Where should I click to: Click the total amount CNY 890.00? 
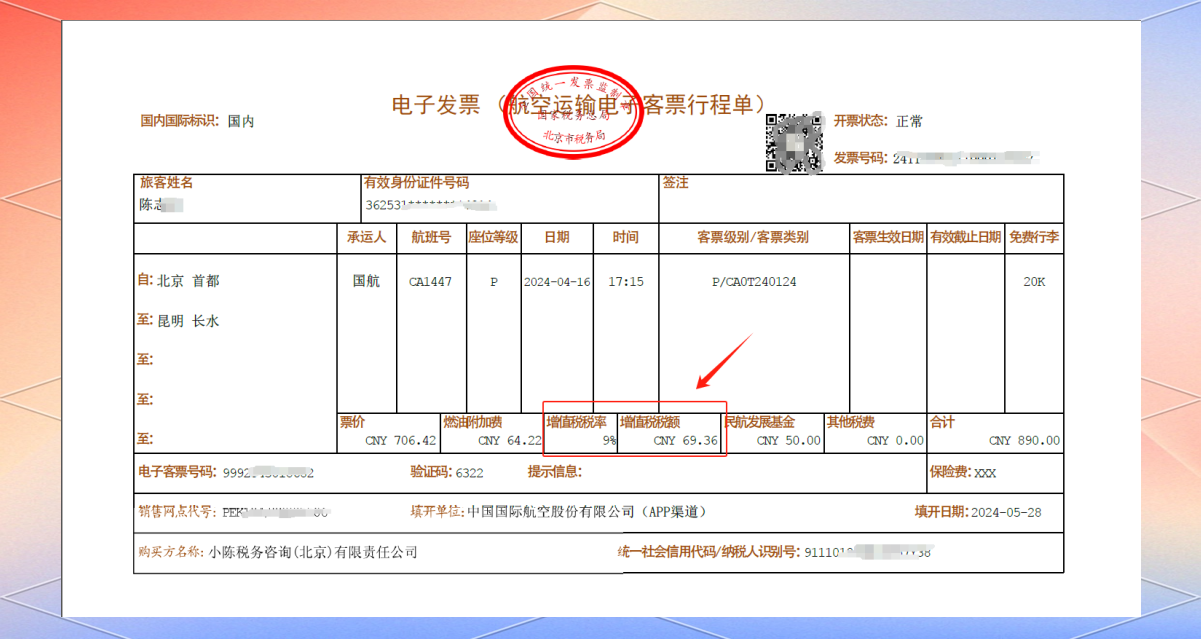1024,441
